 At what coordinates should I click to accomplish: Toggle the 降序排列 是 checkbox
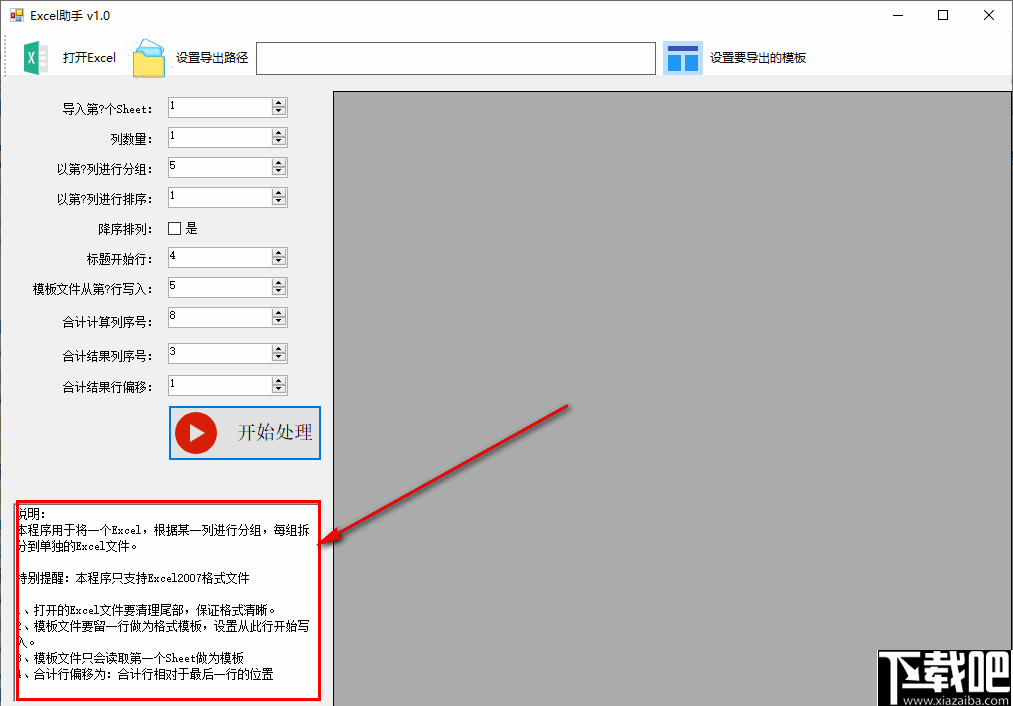click(x=174, y=228)
